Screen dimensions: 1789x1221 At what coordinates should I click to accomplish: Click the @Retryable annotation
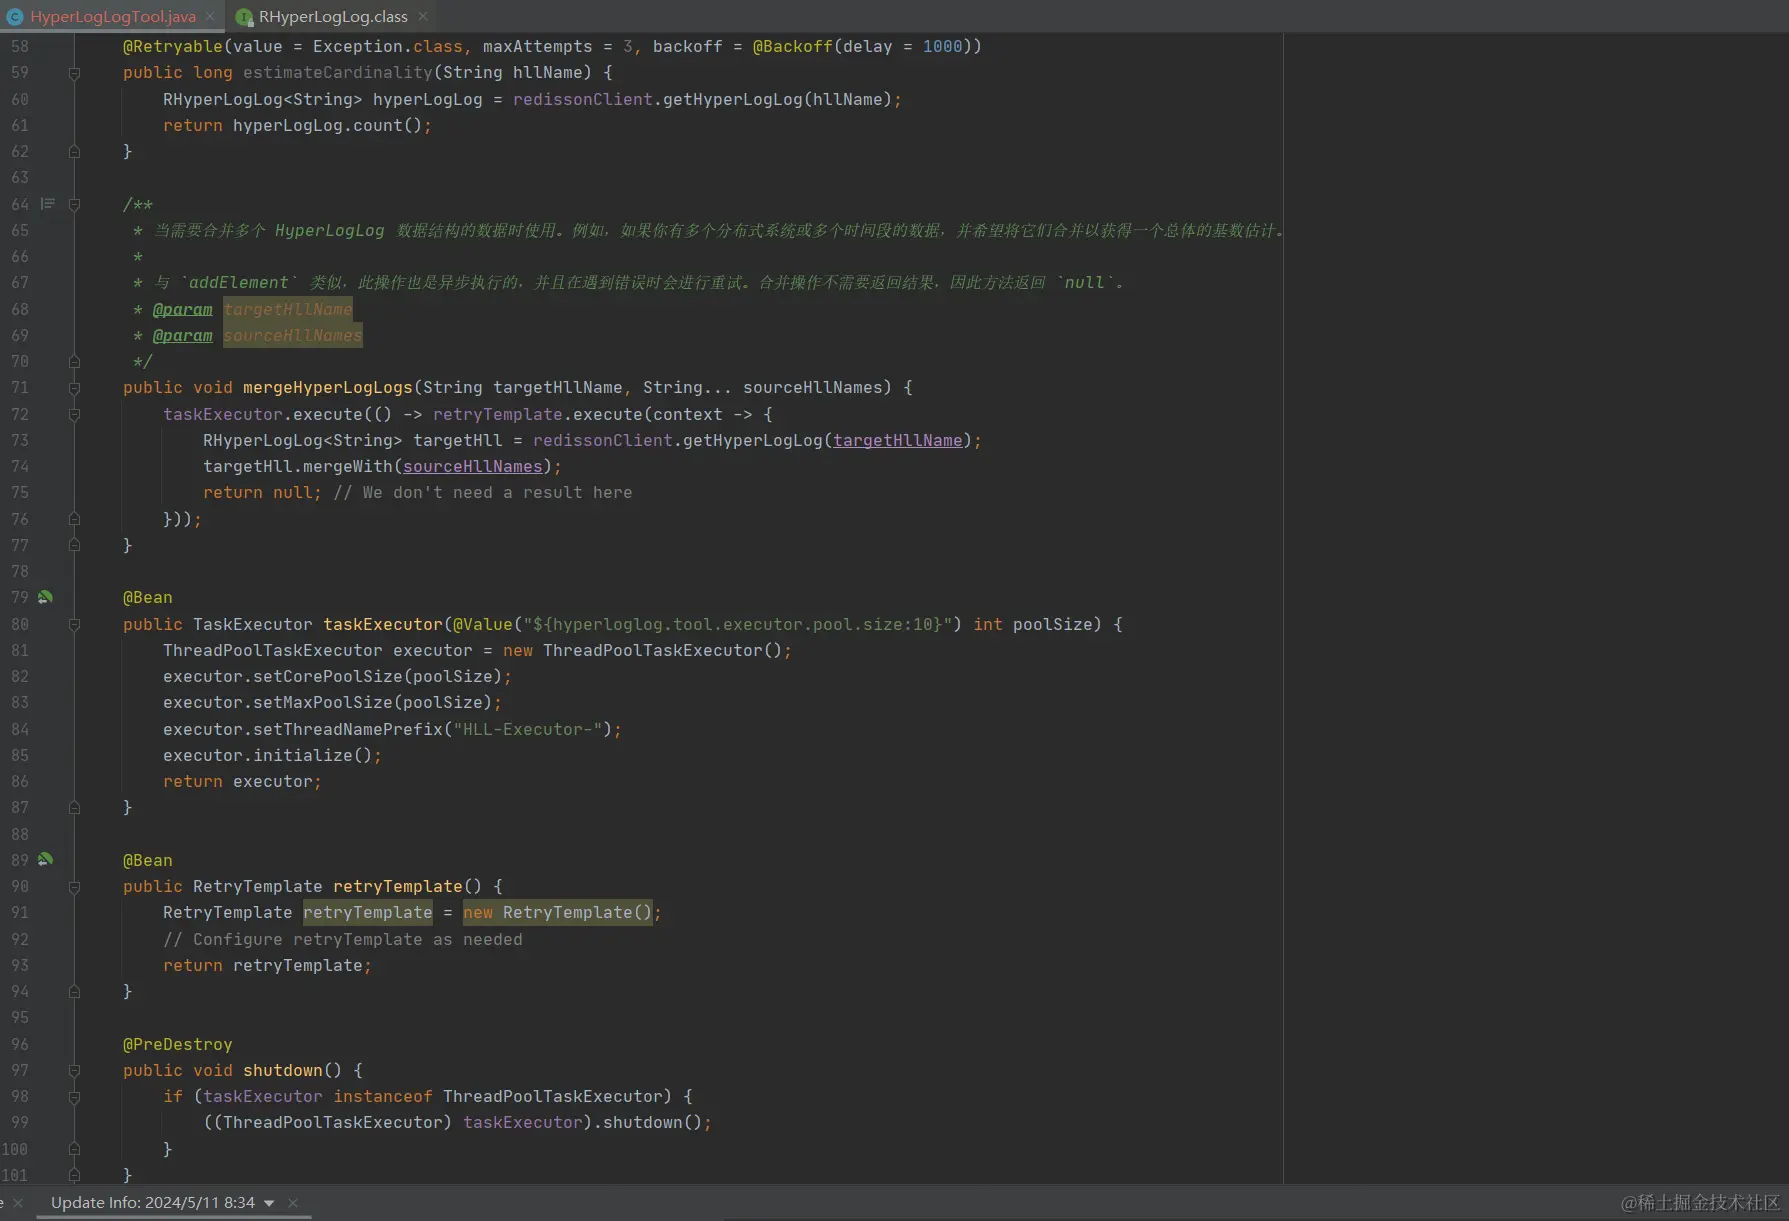[173, 46]
